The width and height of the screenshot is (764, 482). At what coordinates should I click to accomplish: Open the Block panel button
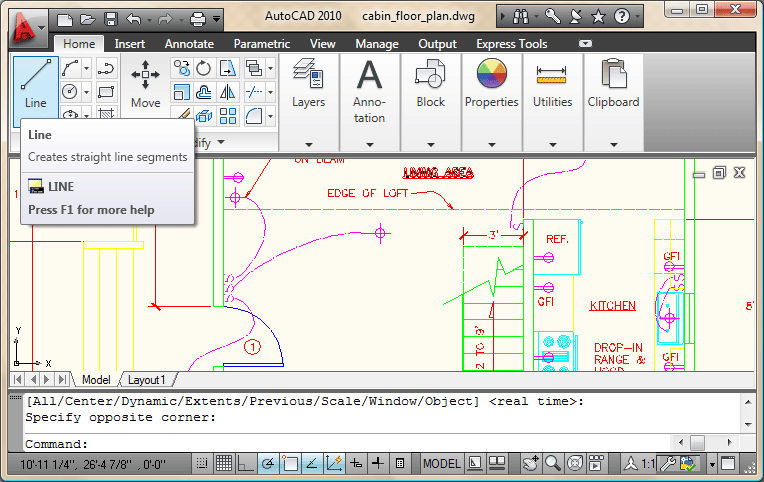(x=431, y=103)
